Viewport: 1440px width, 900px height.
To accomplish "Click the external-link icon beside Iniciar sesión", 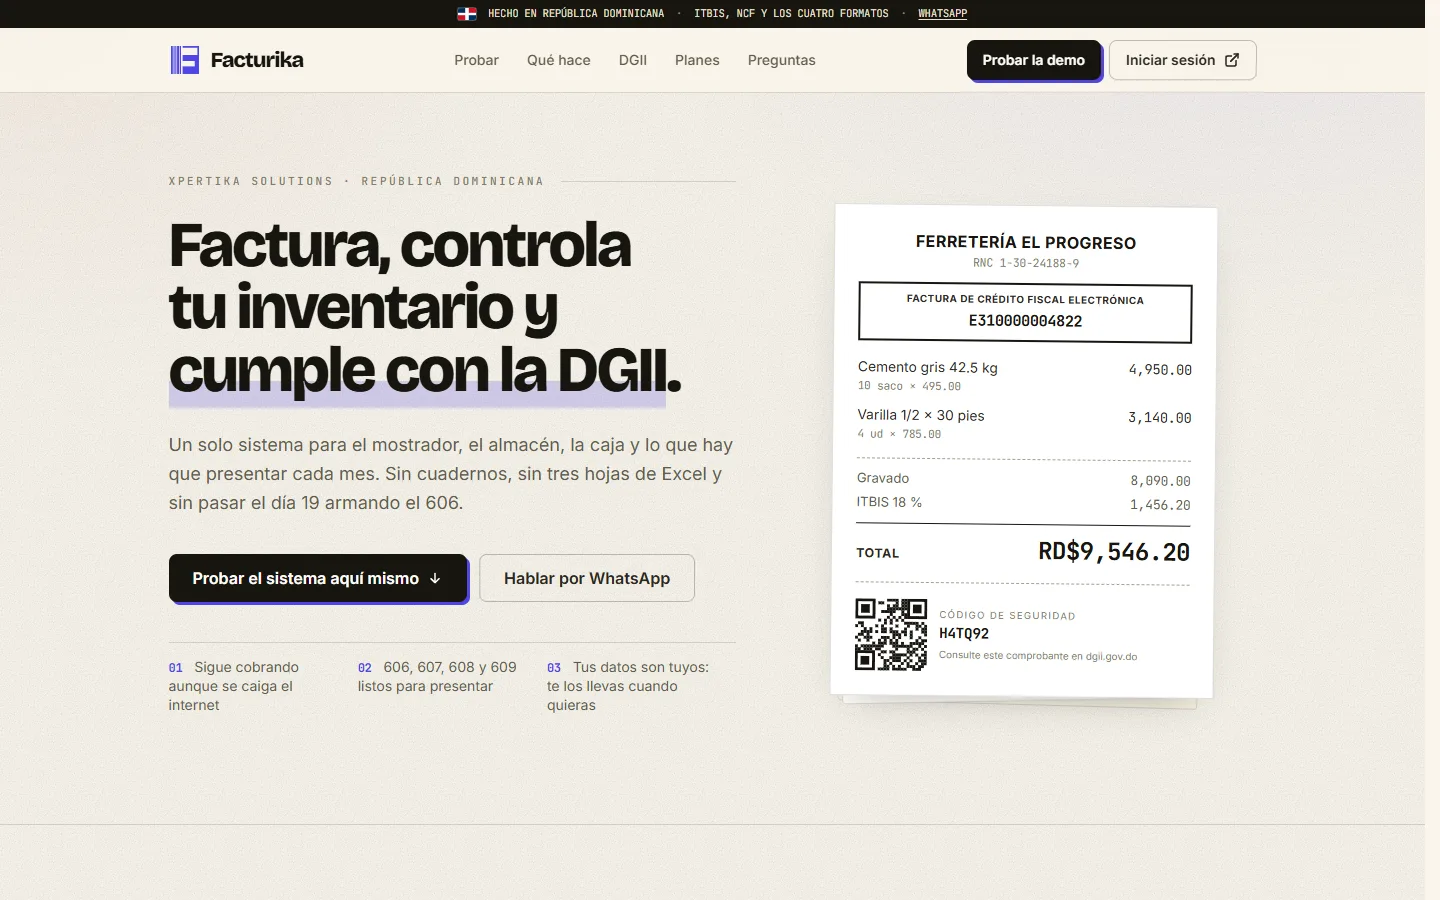I will (1232, 60).
